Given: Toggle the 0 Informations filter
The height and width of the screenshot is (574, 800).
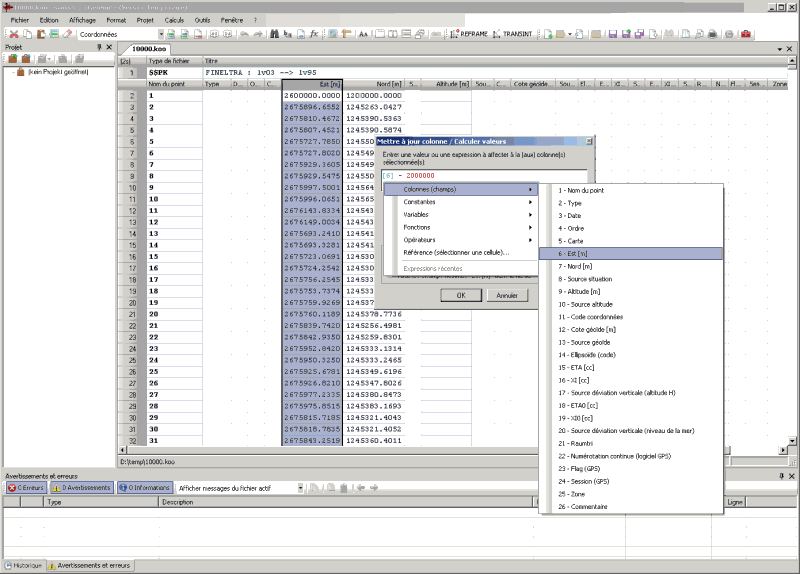Looking at the screenshot, I should click(146, 488).
